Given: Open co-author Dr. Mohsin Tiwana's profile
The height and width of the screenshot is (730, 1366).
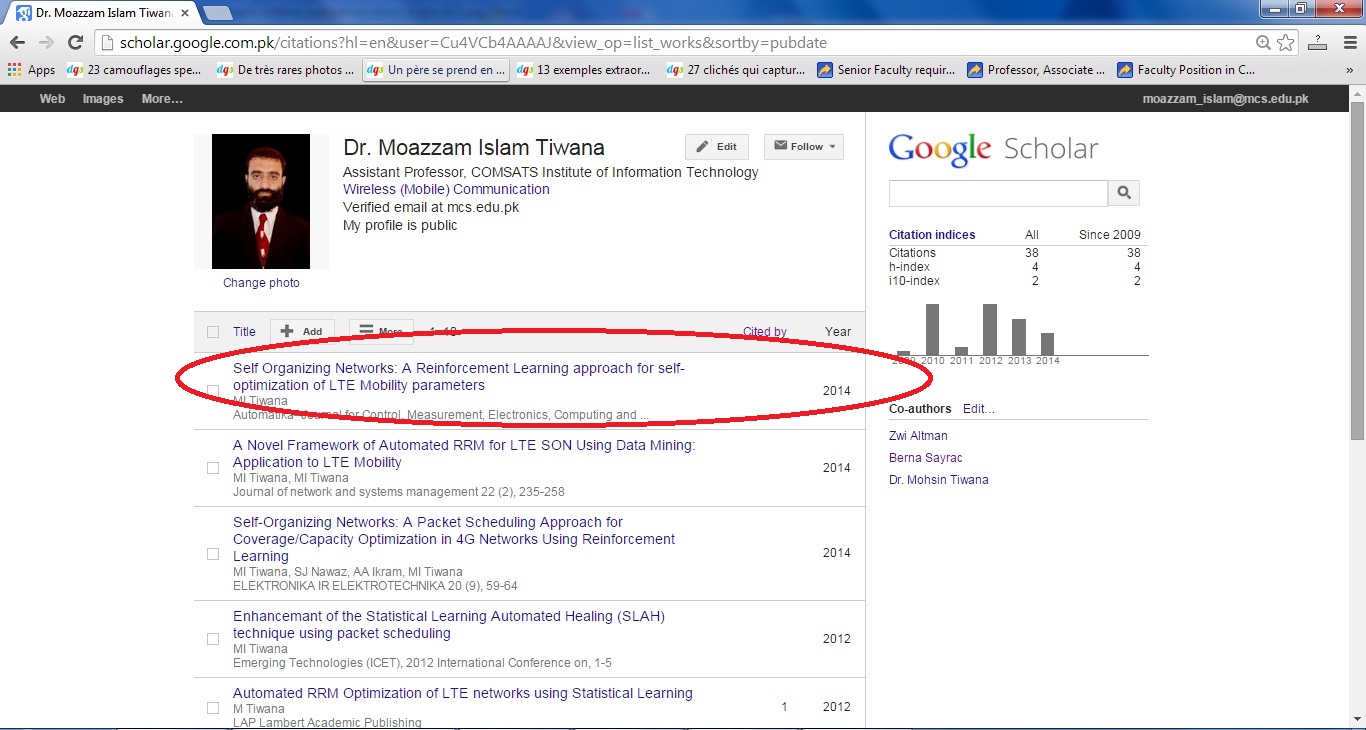Looking at the screenshot, I should coord(938,480).
